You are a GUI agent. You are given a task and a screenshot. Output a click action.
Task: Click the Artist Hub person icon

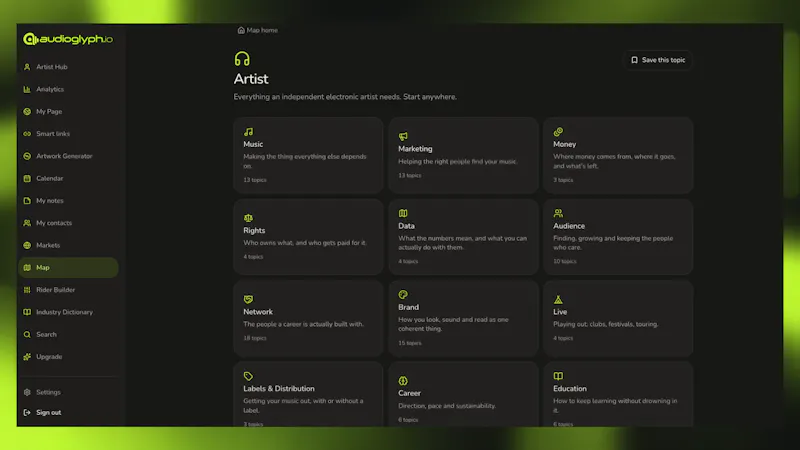tap(27, 67)
